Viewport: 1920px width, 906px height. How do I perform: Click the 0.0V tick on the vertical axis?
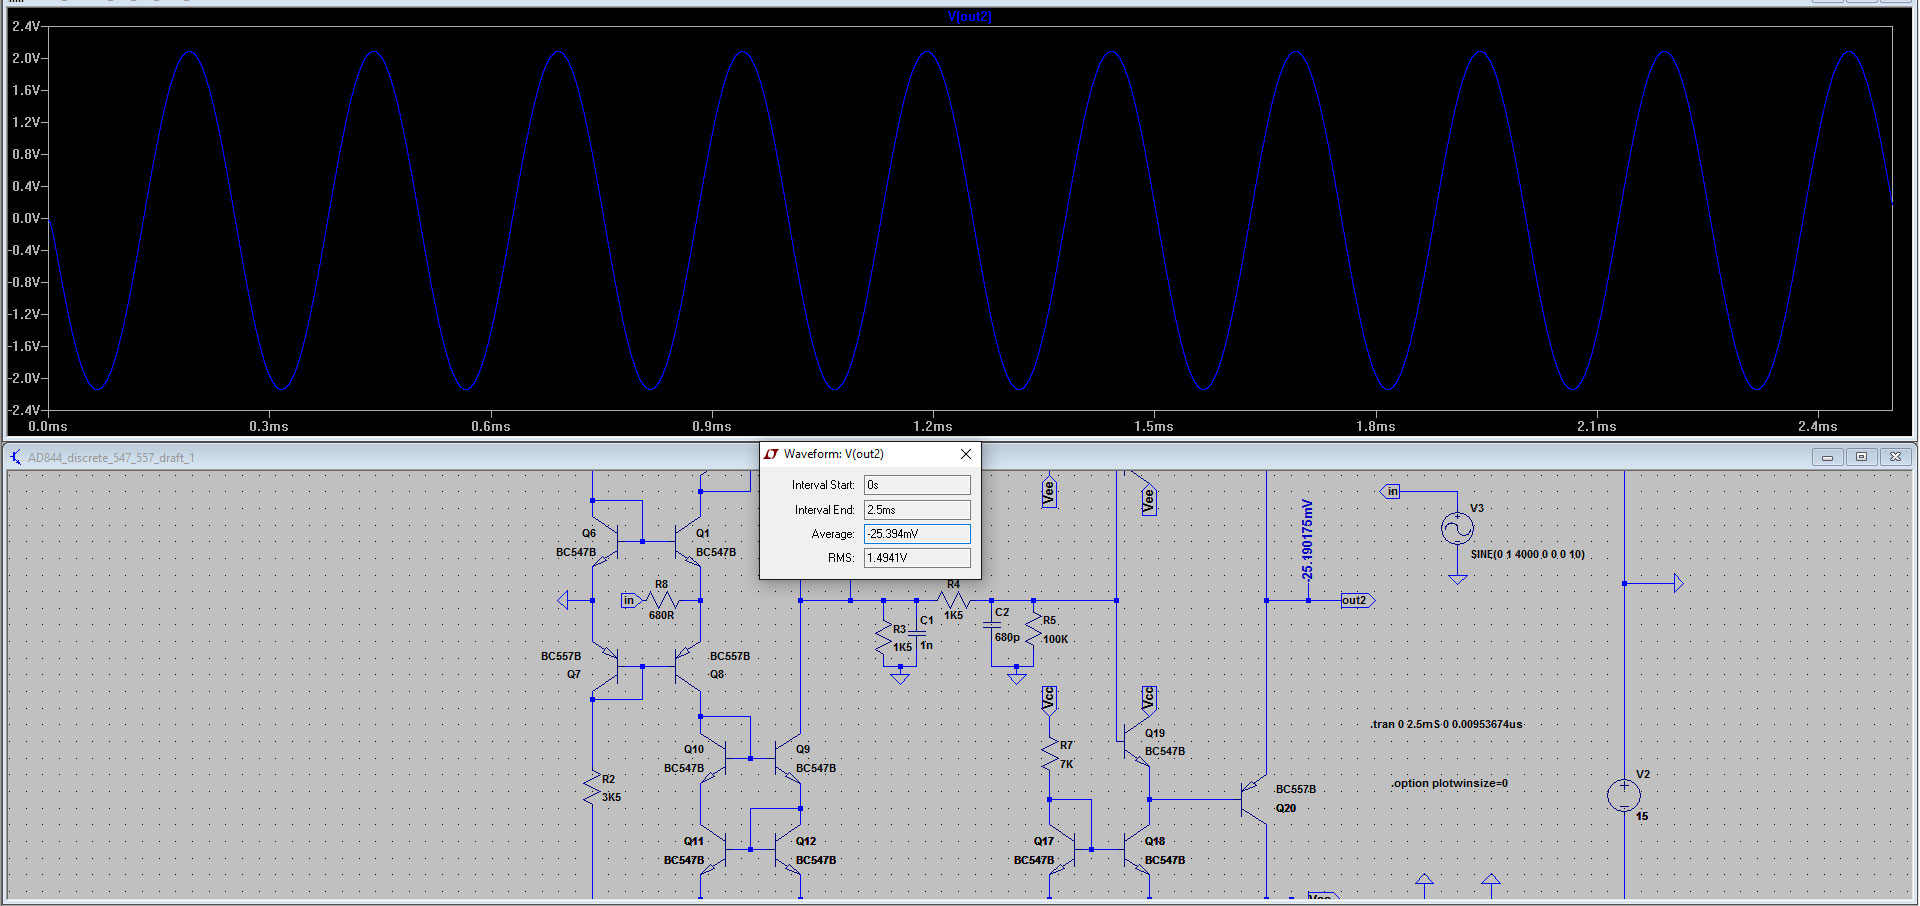click(x=26, y=218)
